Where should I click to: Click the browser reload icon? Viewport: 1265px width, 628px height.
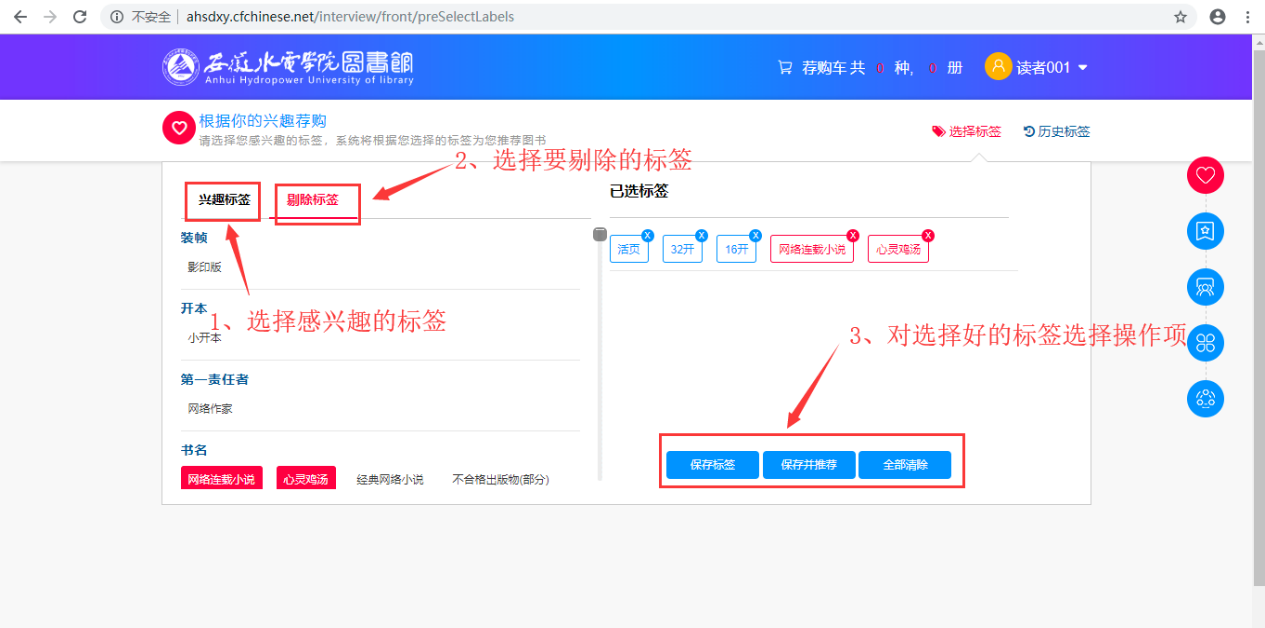click(80, 17)
